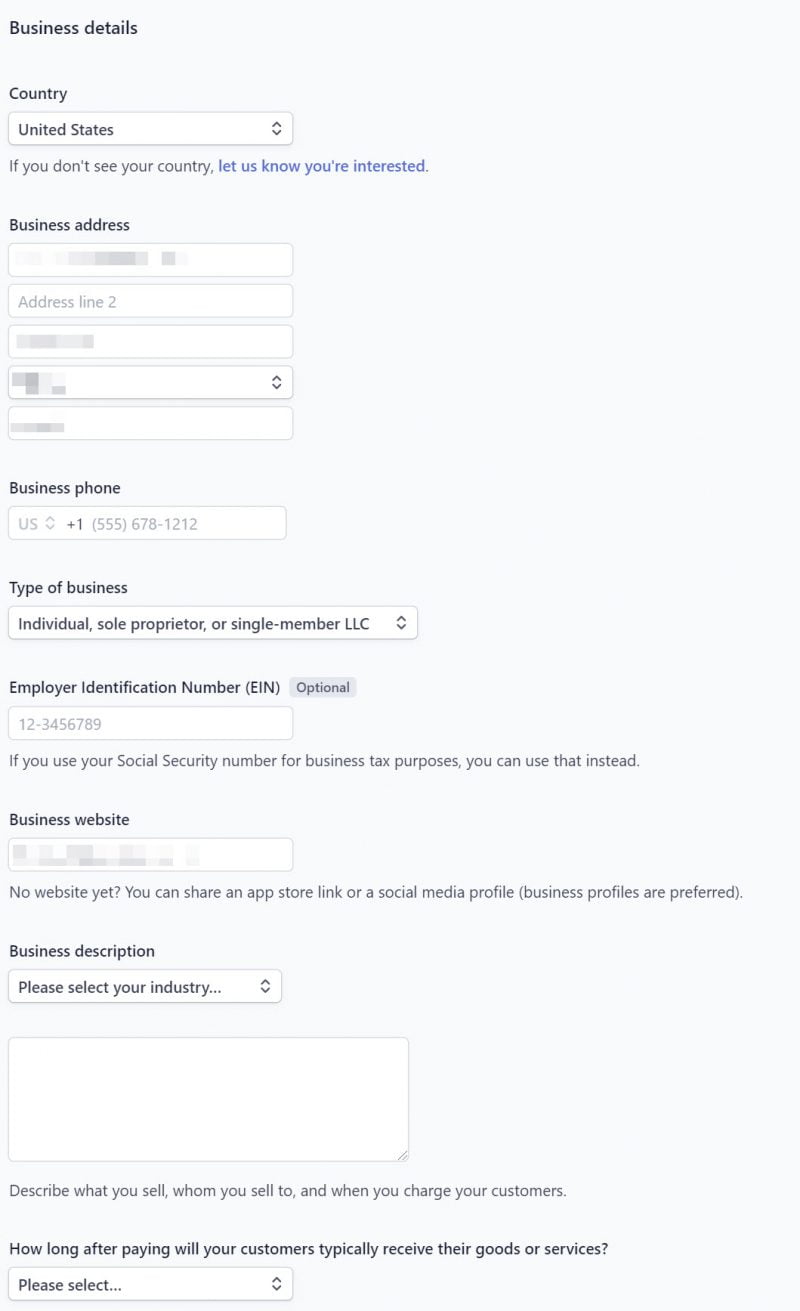Click the ZIP code field under Business address

click(150, 423)
